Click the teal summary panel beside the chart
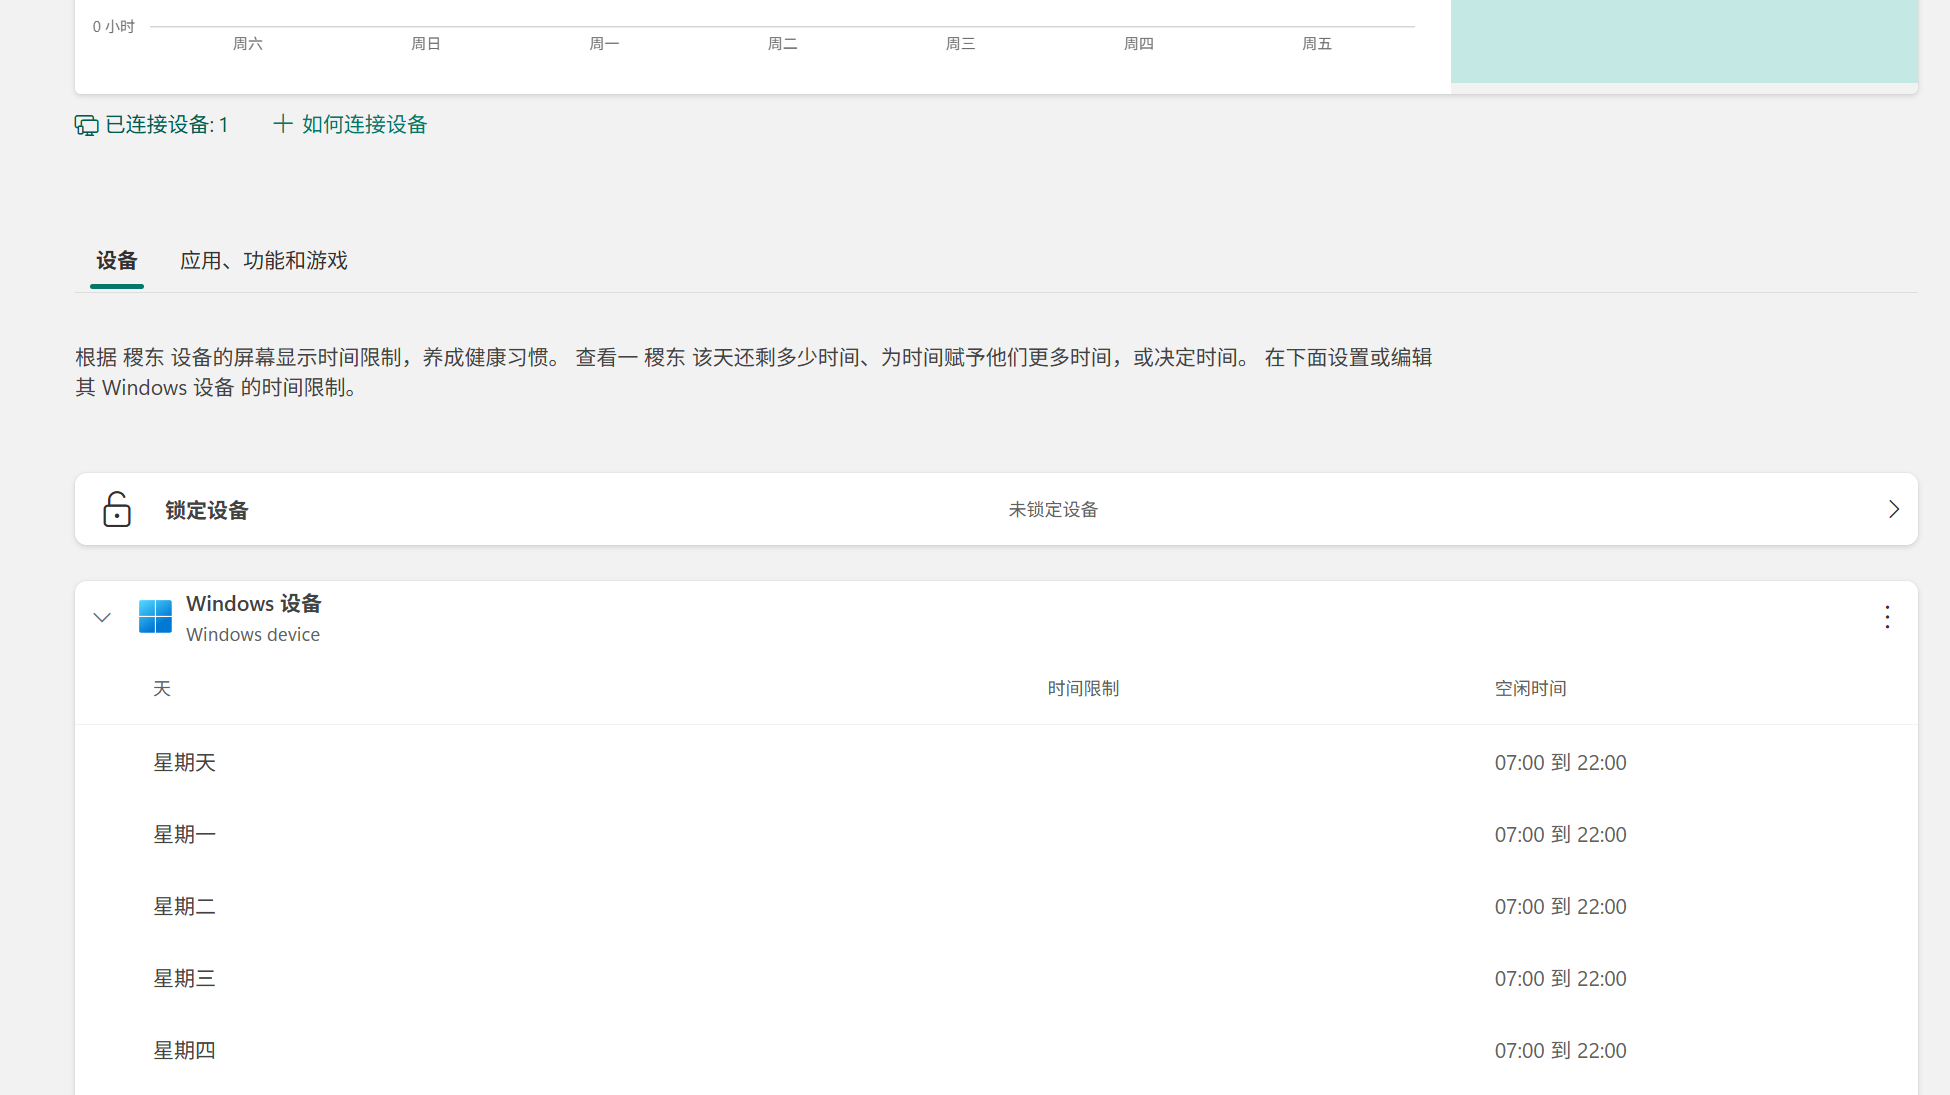Image resolution: width=1950 pixels, height=1095 pixels. (x=1684, y=41)
